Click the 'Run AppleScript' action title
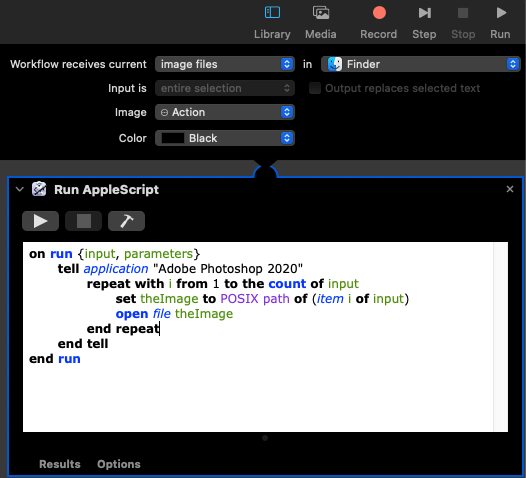526x478 pixels. tap(106, 190)
